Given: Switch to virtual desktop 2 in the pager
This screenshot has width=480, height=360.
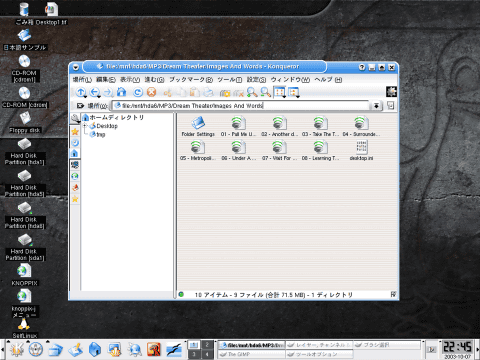Looking at the screenshot, I should pos(207,345).
